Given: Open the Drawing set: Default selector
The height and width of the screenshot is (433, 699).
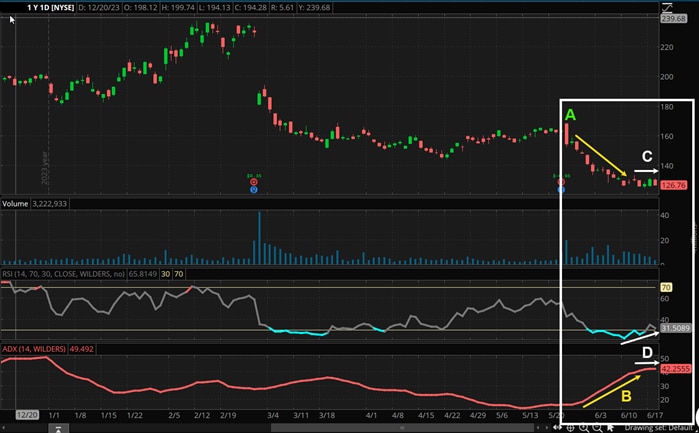Looking at the screenshot, I should [659, 428].
